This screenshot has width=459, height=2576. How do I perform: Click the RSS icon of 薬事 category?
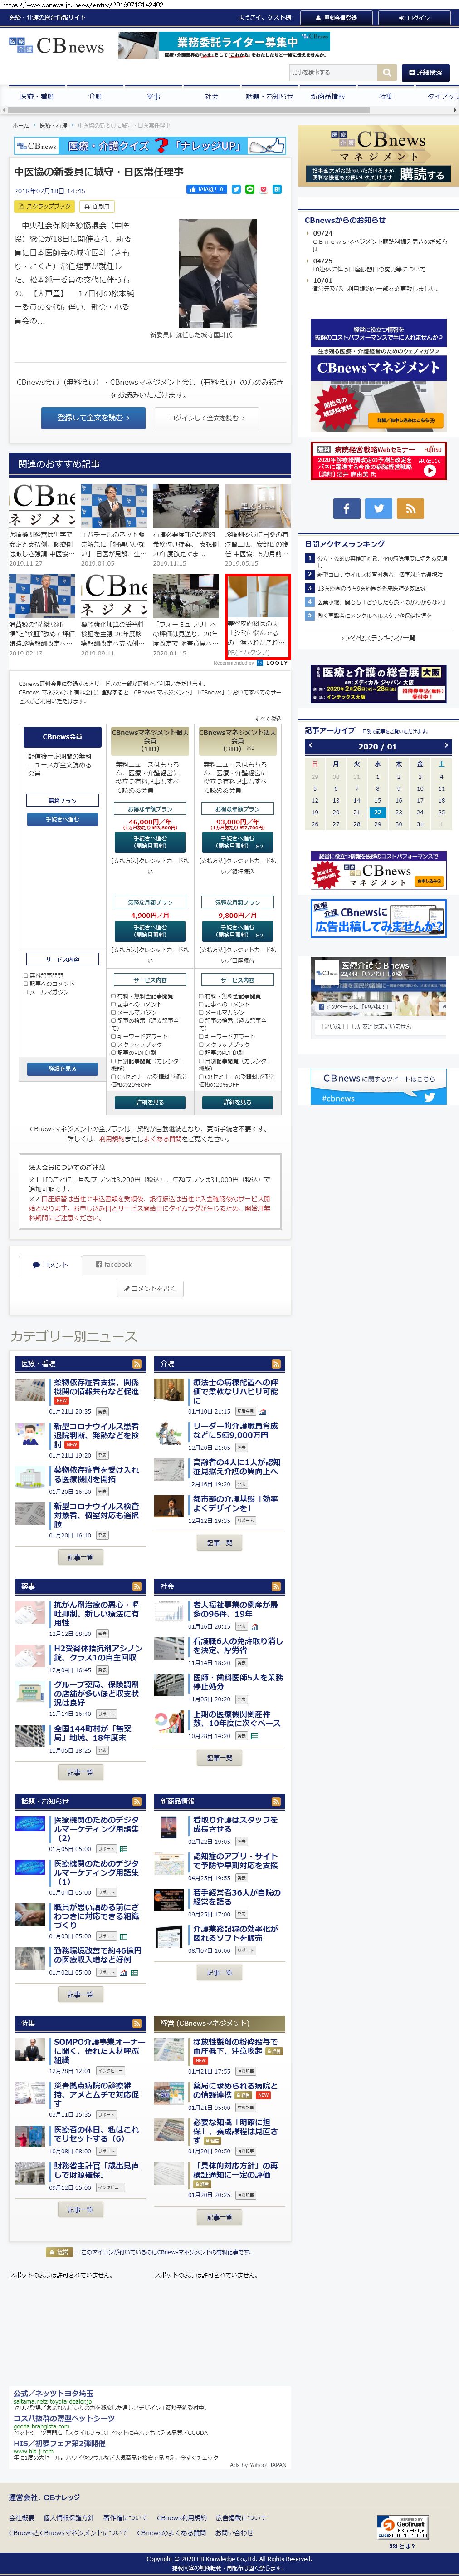click(137, 1586)
